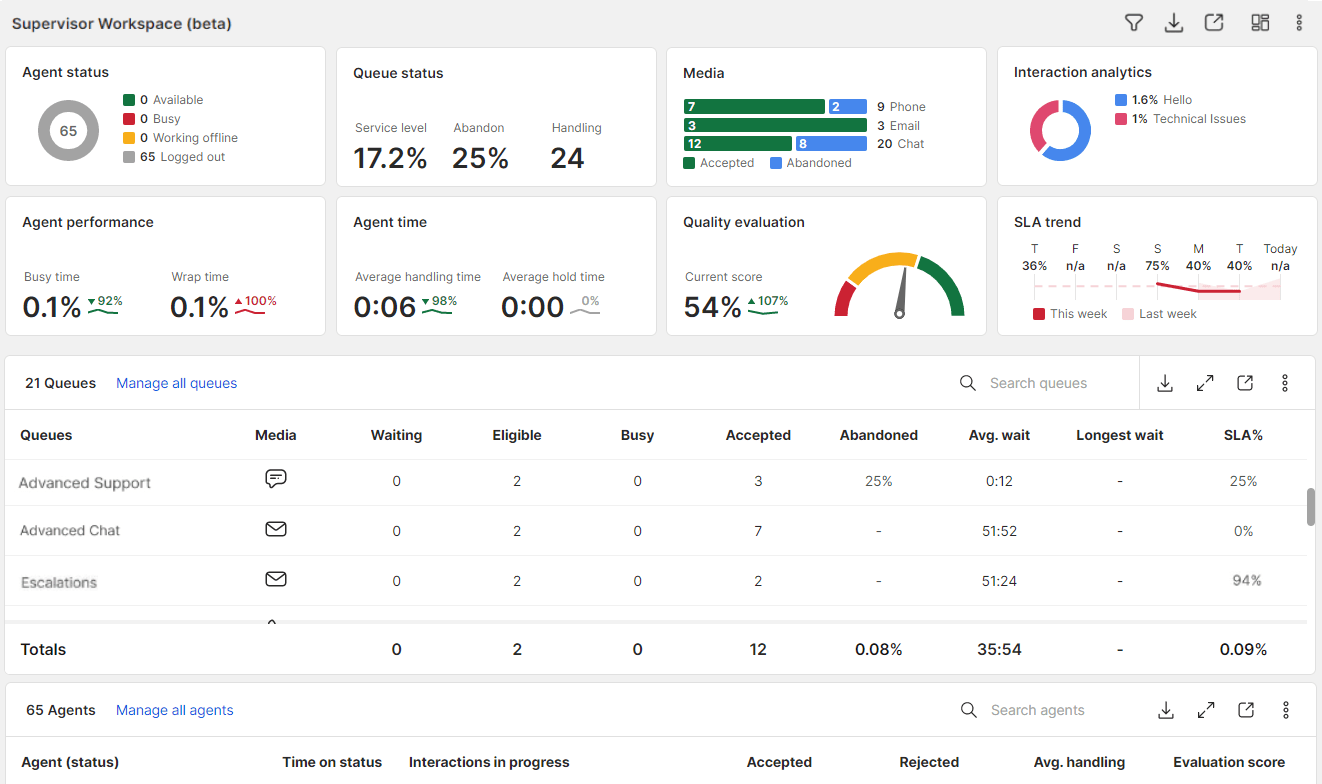Viewport: 1322px width, 784px height.
Task: Expand the Queues table to full screen
Action: (x=1205, y=382)
